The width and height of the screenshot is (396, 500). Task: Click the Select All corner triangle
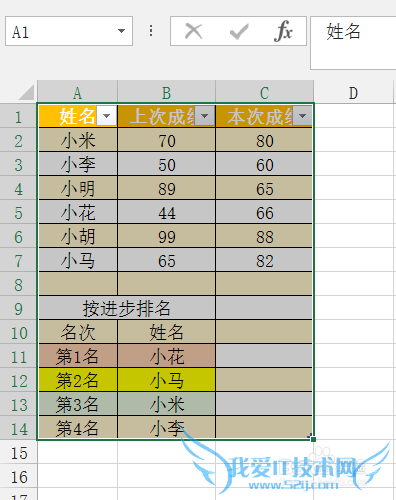(x=26, y=92)
